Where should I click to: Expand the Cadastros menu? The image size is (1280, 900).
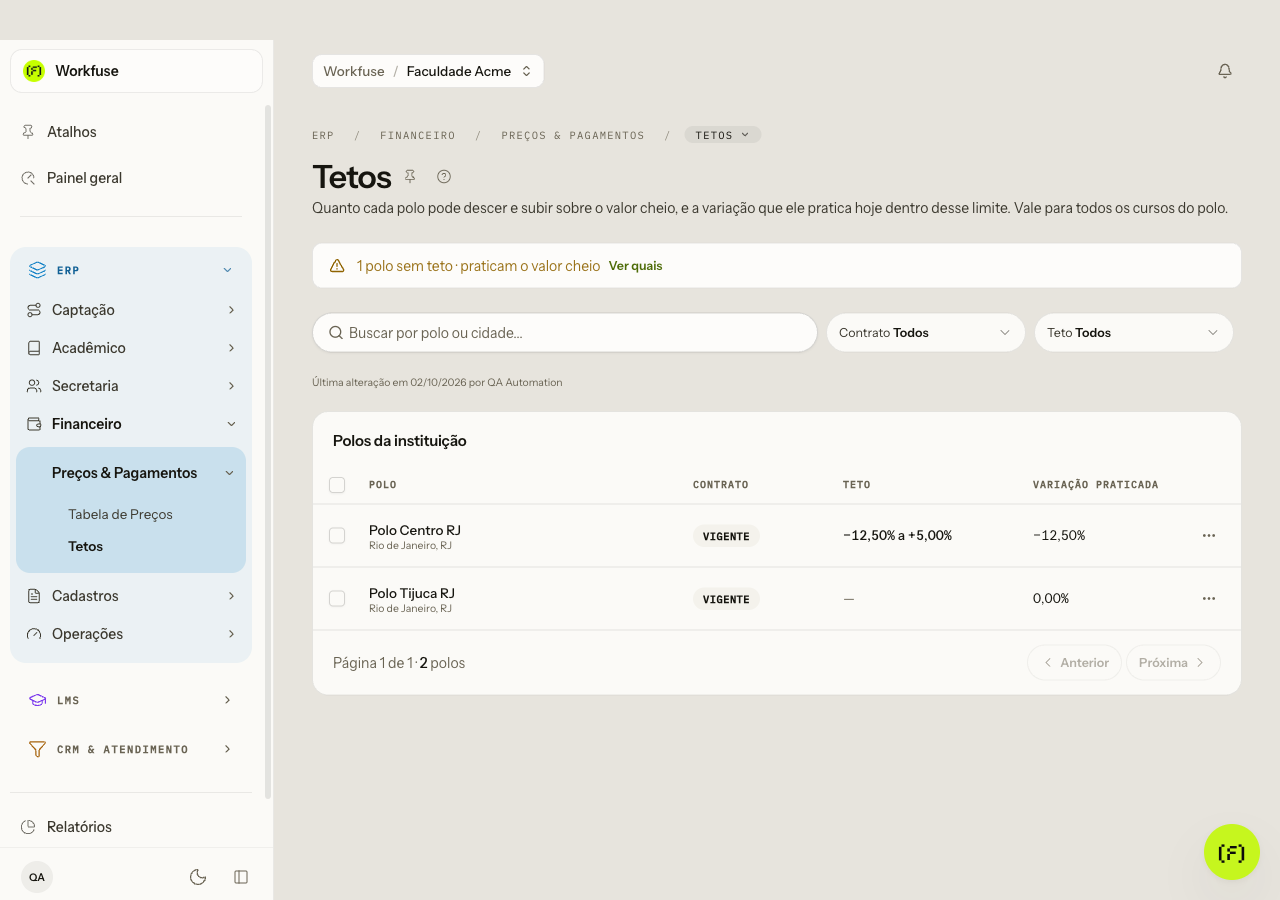131,596
